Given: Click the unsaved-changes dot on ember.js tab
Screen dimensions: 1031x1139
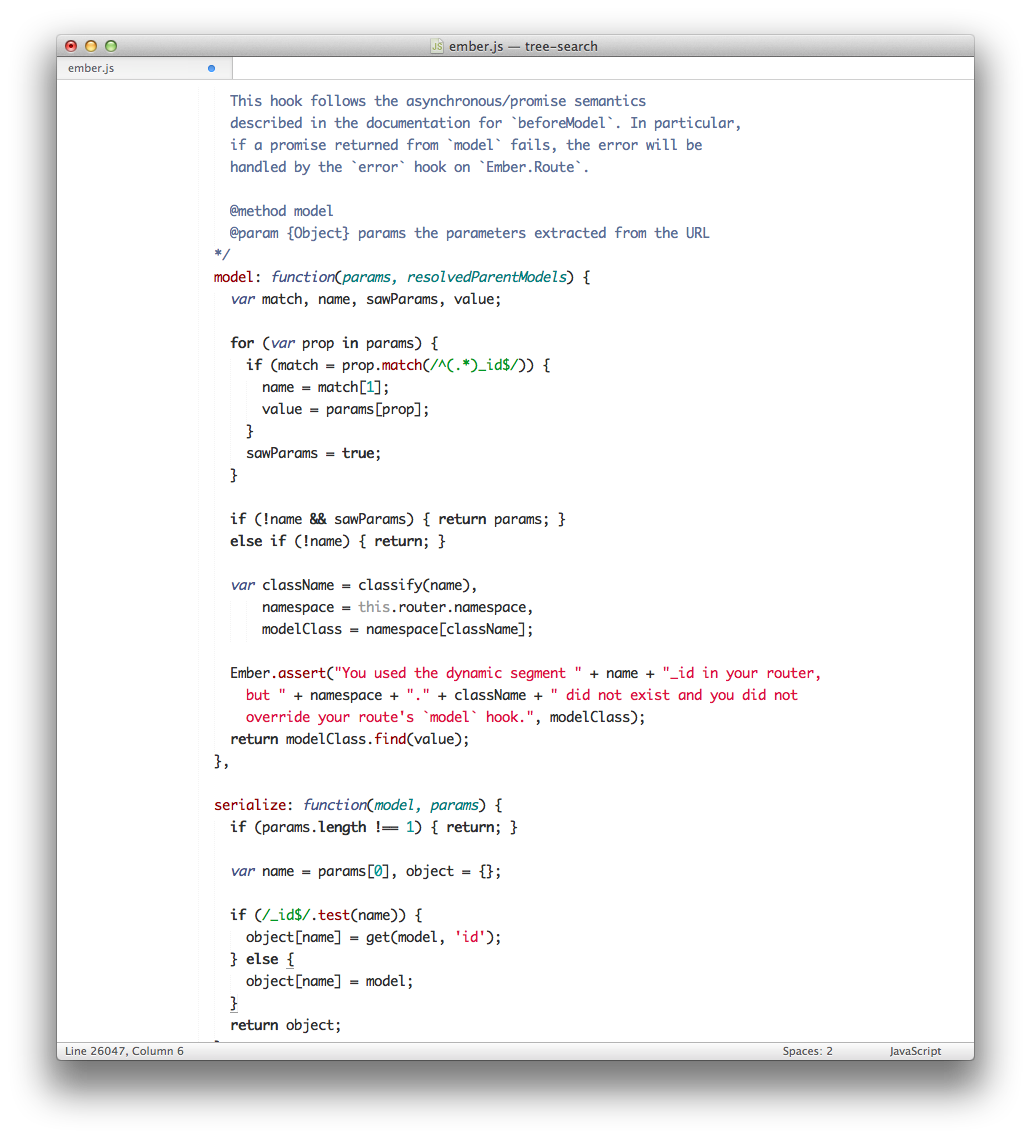Looking at the screenshot, I should point(211,69).
